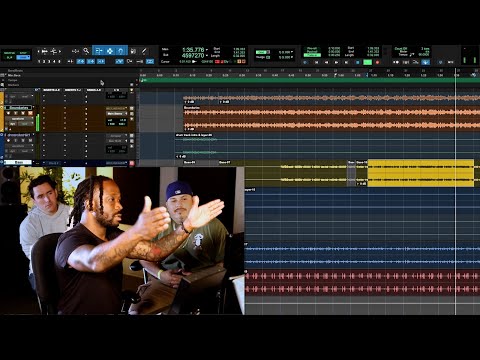This screenshot has height=360, width=480.
Task: Recall zoom preset 5
Action: (x=60, y=61)
